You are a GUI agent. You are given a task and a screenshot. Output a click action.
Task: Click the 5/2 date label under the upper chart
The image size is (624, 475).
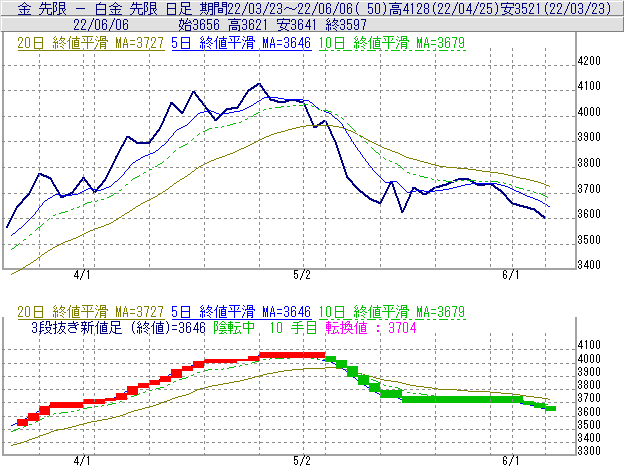pos(302,275)
